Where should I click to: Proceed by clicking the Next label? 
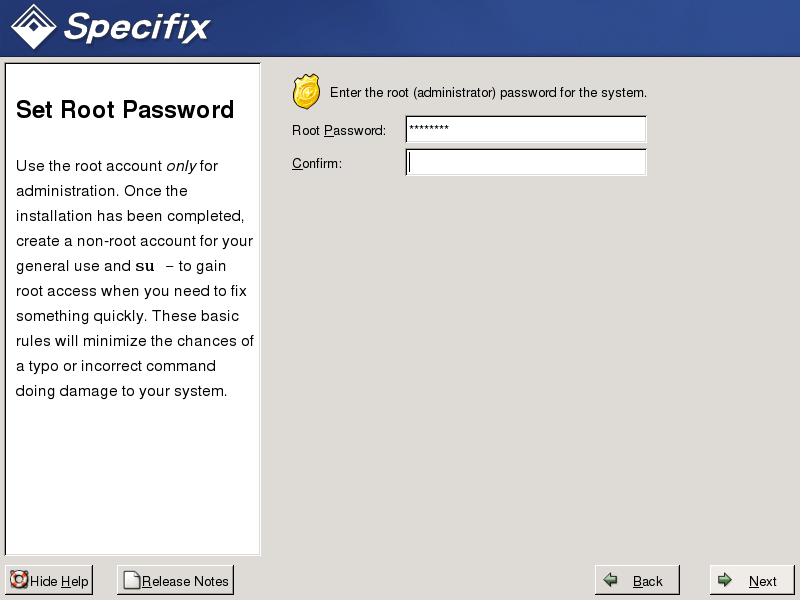tap(762, 581)
